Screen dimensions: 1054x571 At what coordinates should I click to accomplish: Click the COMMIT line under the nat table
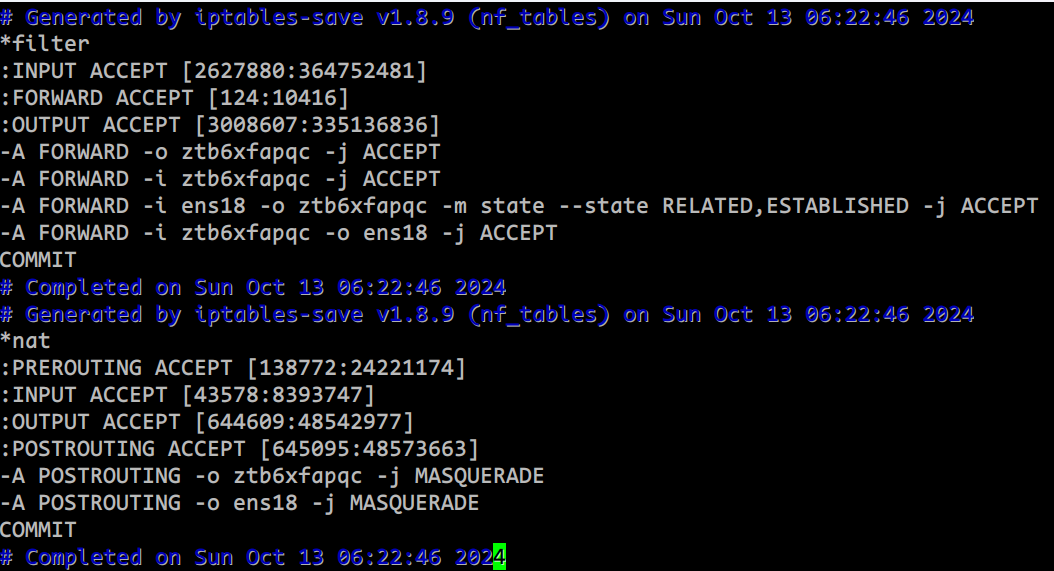tap(39, 530)
